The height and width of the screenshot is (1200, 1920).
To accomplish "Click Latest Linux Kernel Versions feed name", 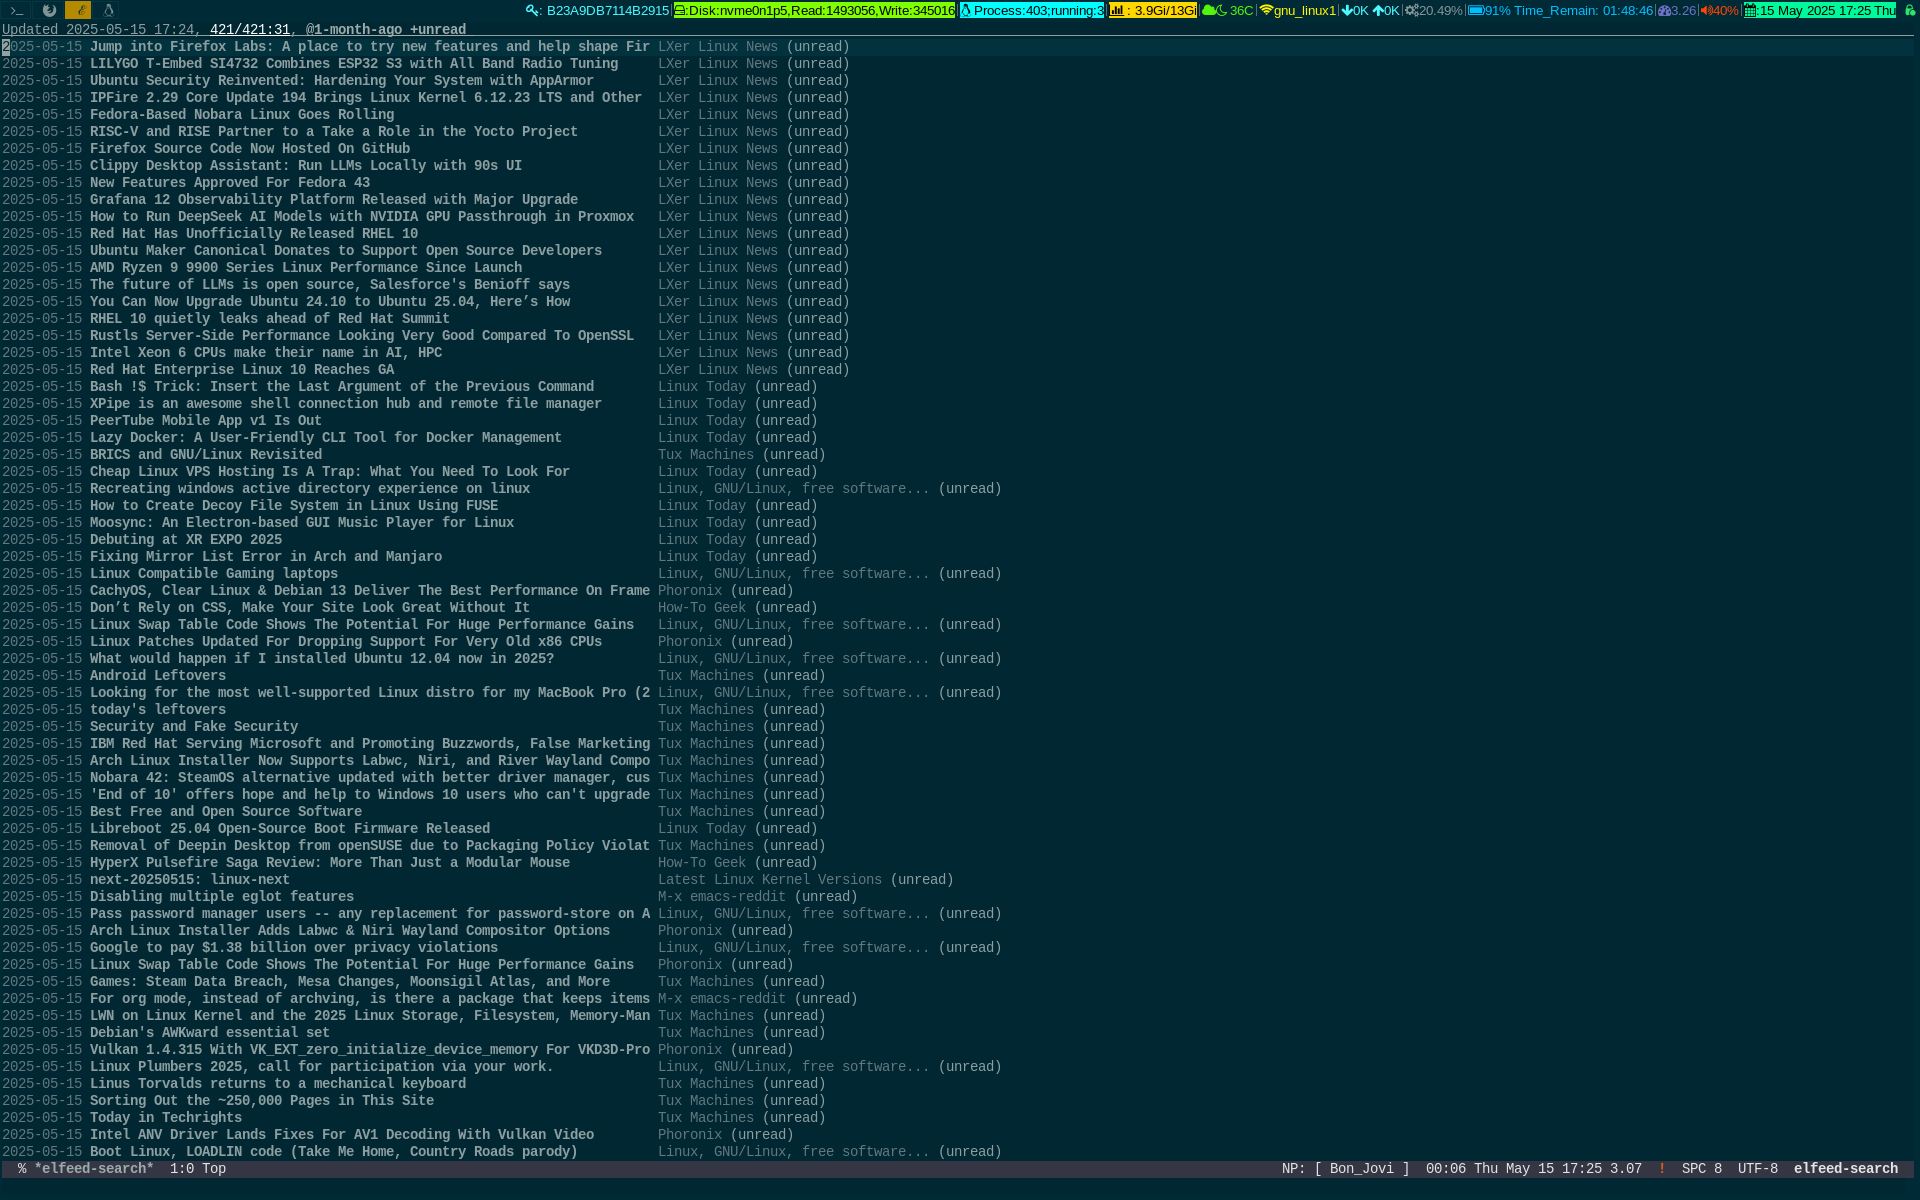I will tap(770, 880).
